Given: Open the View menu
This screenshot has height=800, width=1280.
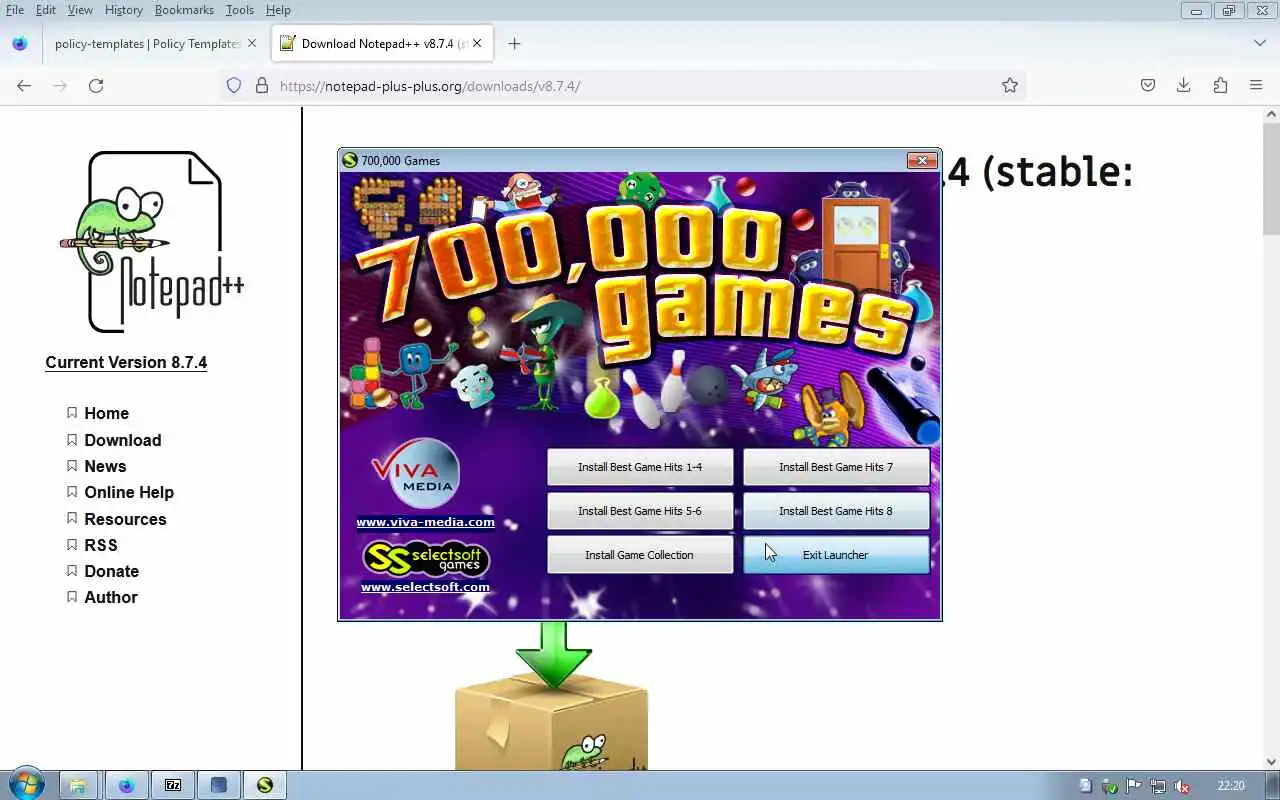Looking at the screenshot, I should pyautogui.click(x=80, y=10).
